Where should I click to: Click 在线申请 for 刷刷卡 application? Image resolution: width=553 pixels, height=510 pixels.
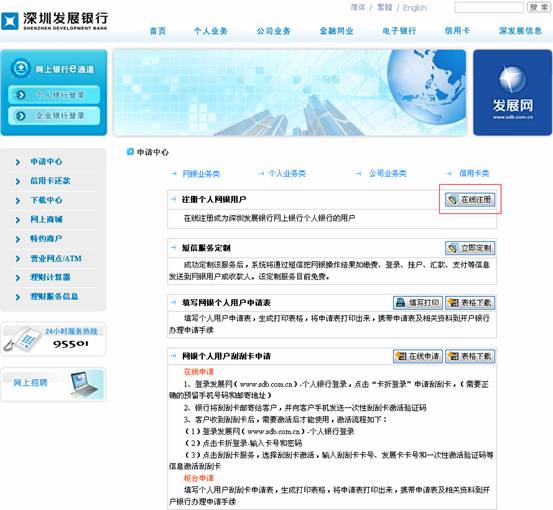418,356
